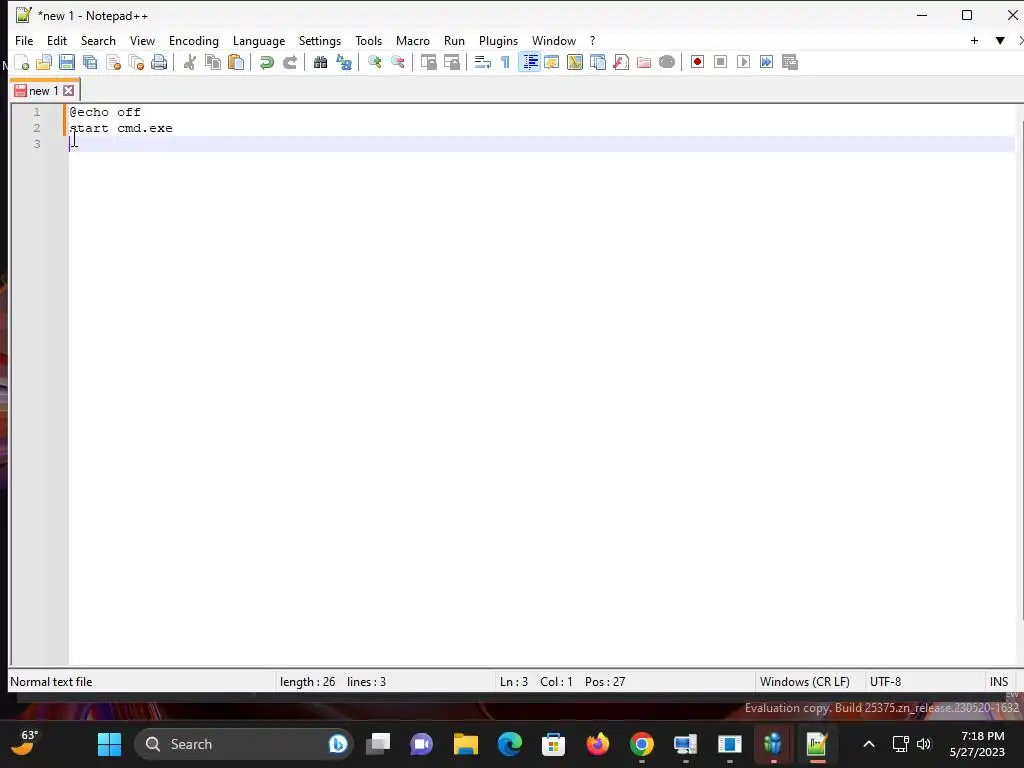Click the Close All toolbar icon
This screenshot has height=768, width=1024.
coord(136,63)
